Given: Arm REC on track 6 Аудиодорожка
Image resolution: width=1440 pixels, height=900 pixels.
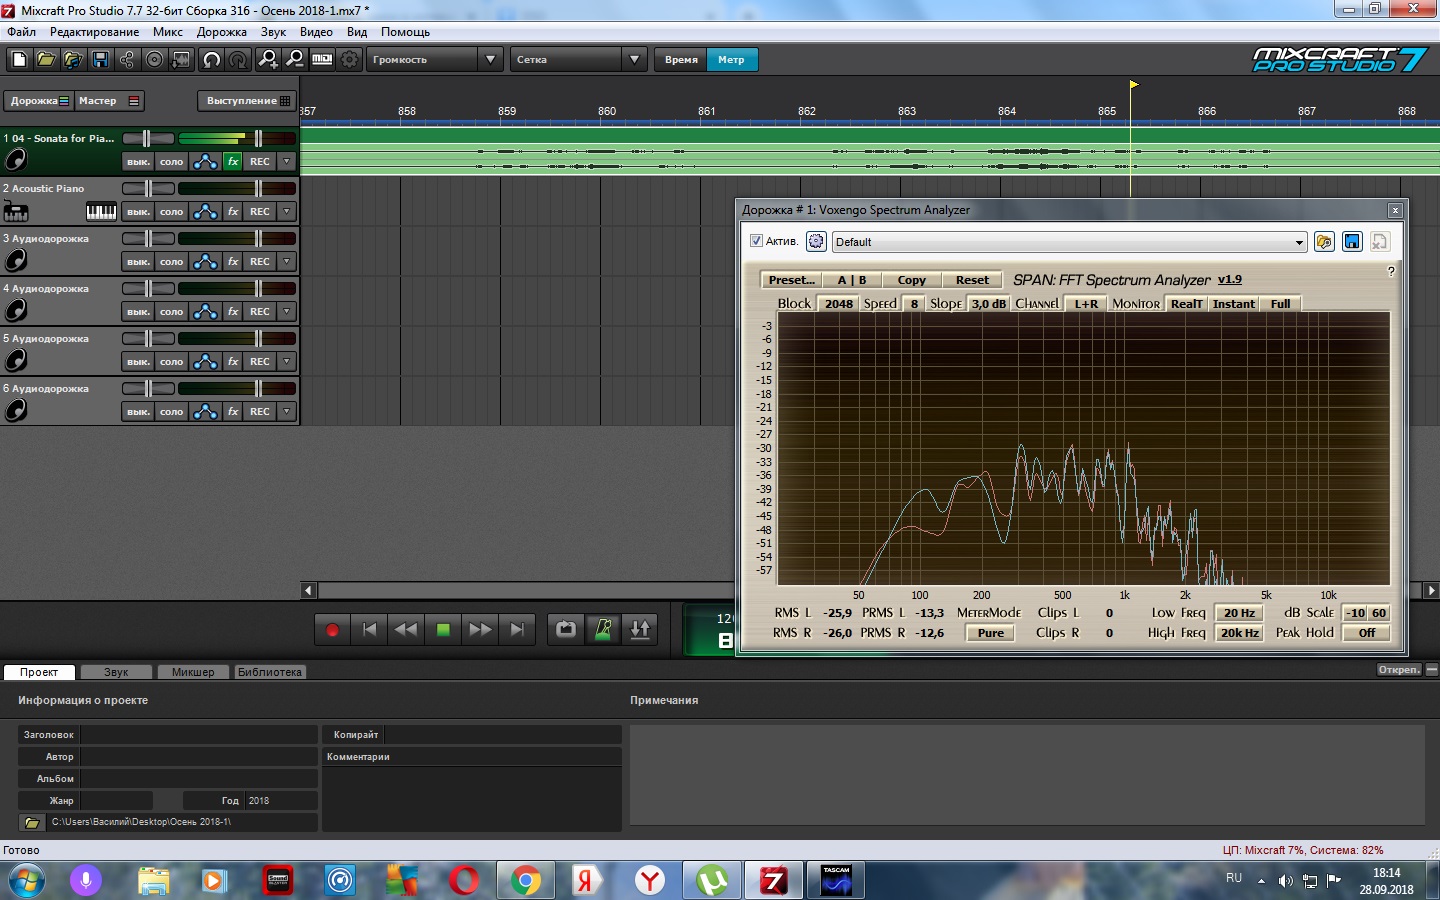Looking at the screenshot, I should pyautogui.click(x=260, y=411).
